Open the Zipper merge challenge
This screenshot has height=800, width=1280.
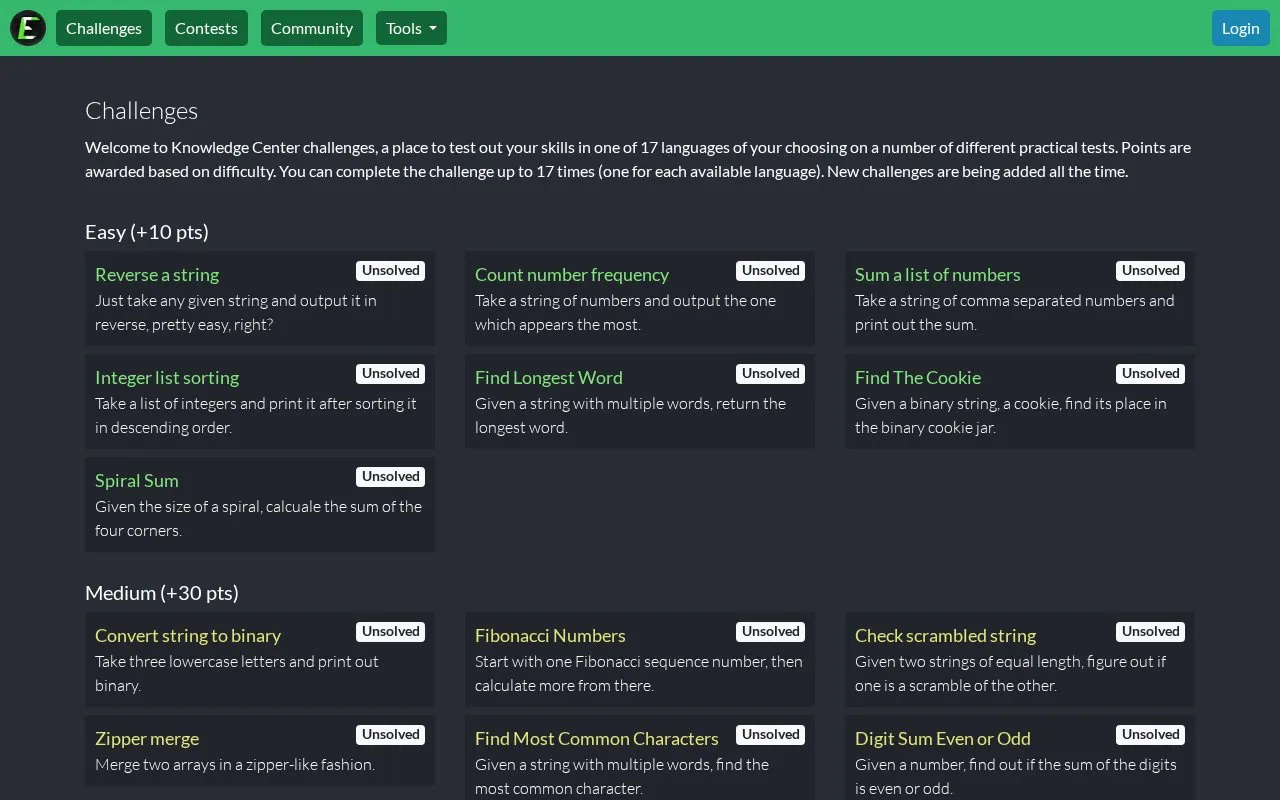(x=147, y=738)
